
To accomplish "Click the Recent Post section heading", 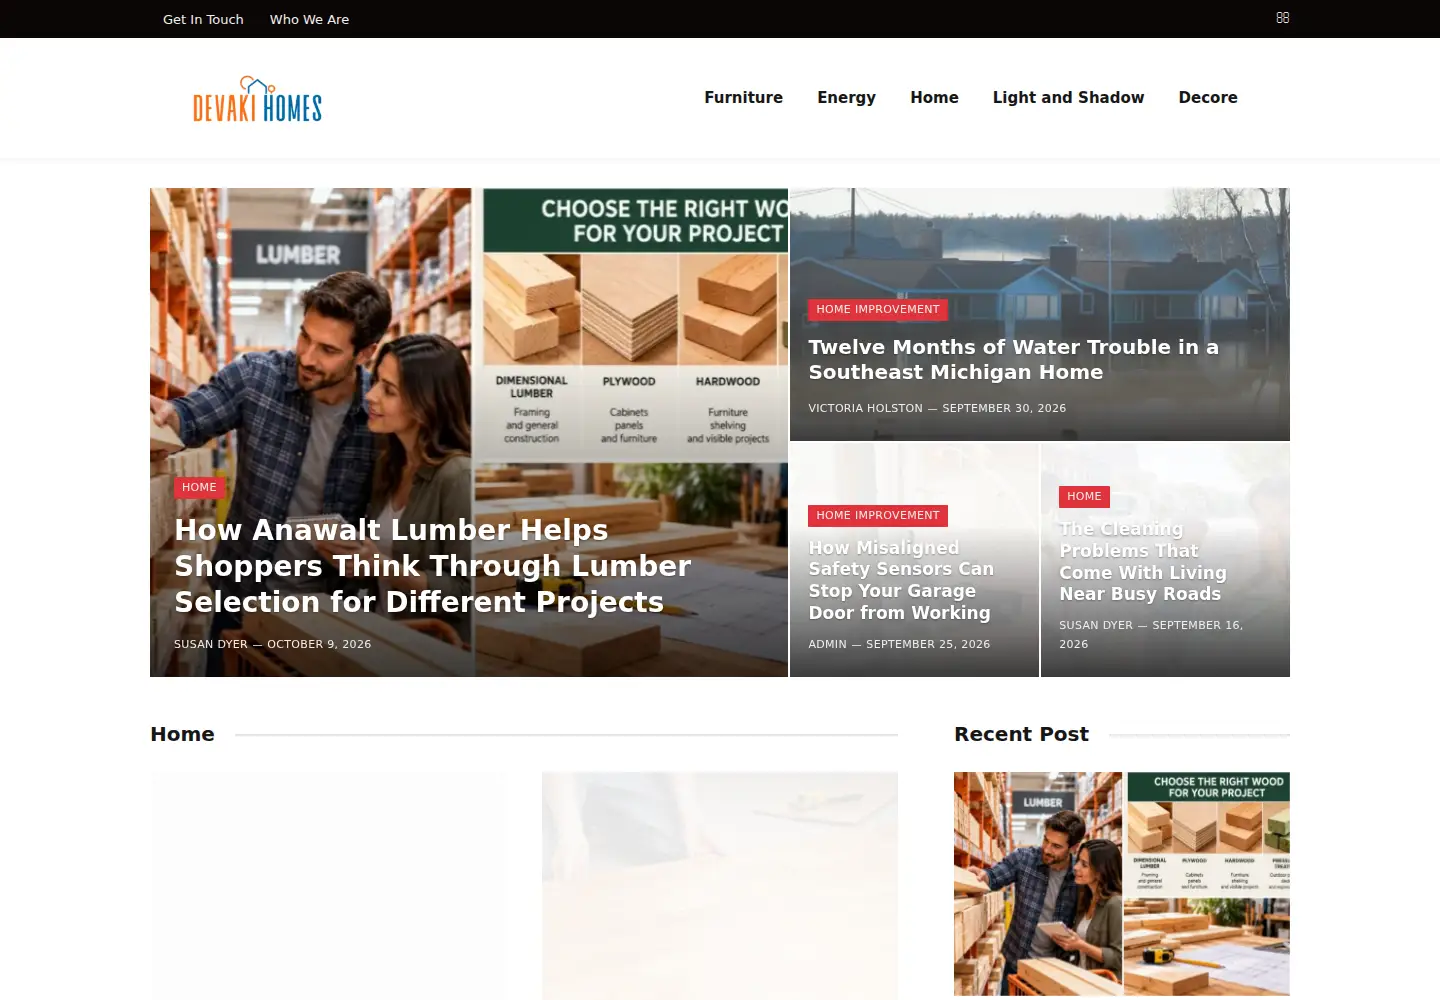I will coord(1021,734).
